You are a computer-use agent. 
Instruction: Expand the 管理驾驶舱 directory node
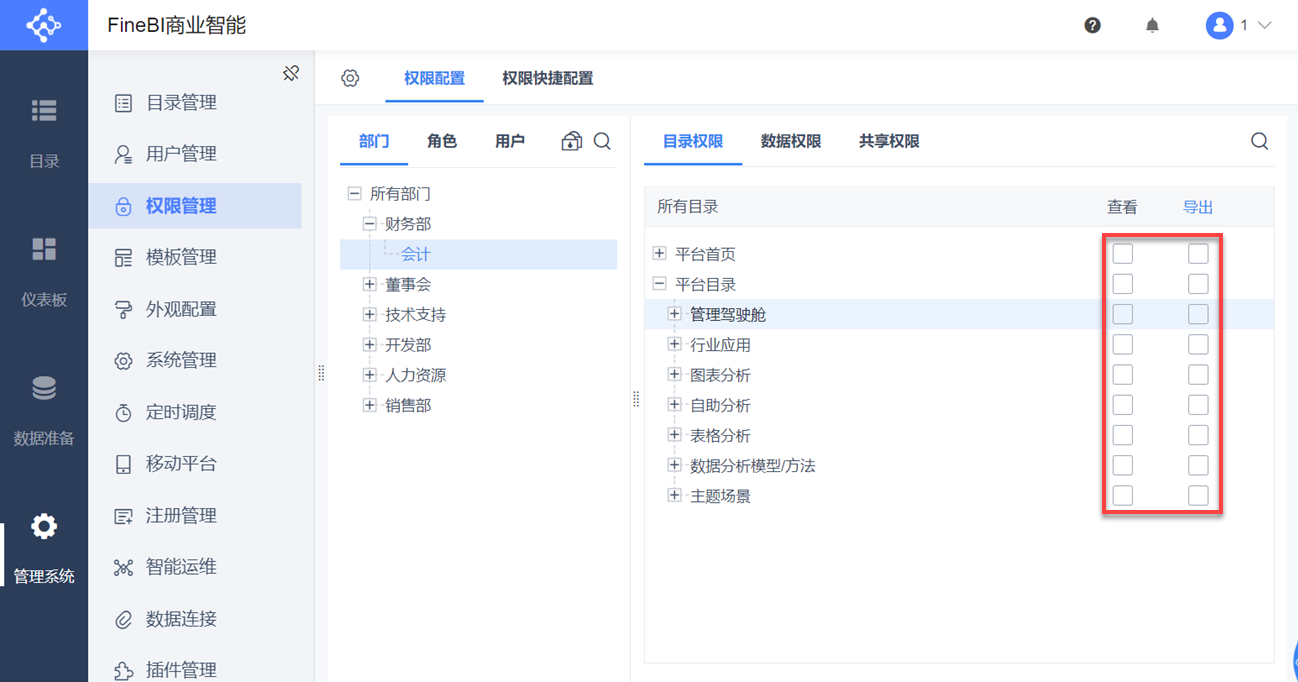tap(673, 313)
